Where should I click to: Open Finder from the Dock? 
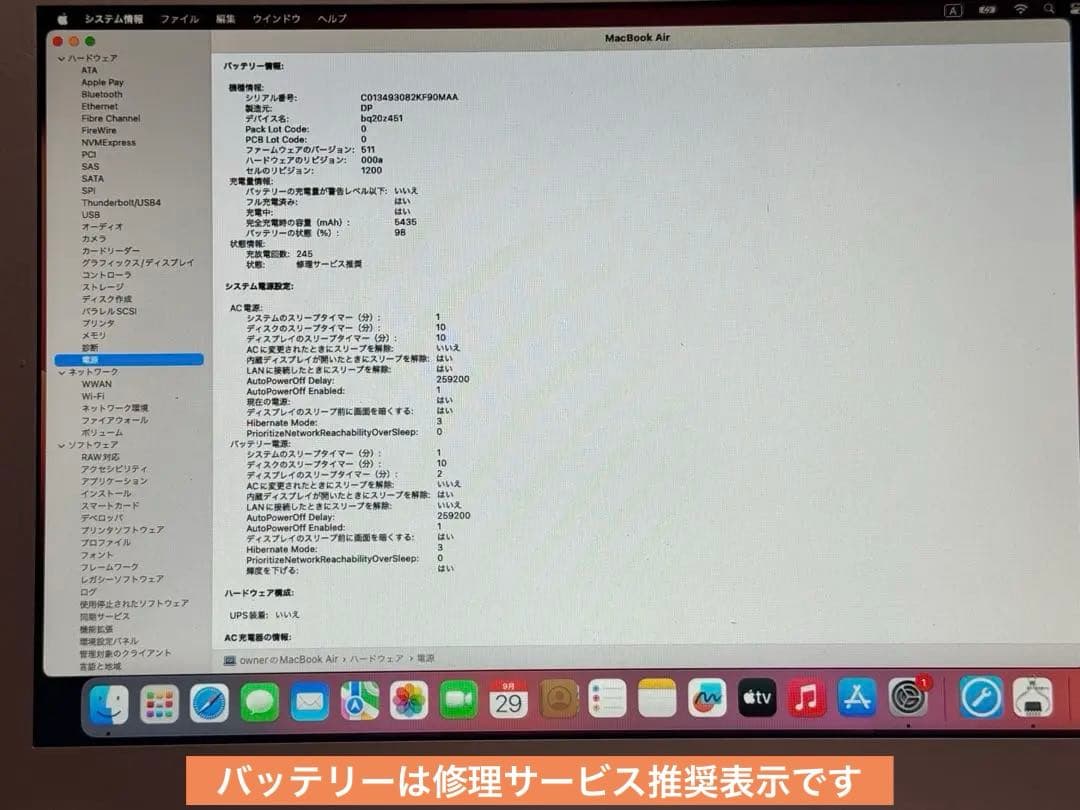pyautogui.click(x=108, y=705)
